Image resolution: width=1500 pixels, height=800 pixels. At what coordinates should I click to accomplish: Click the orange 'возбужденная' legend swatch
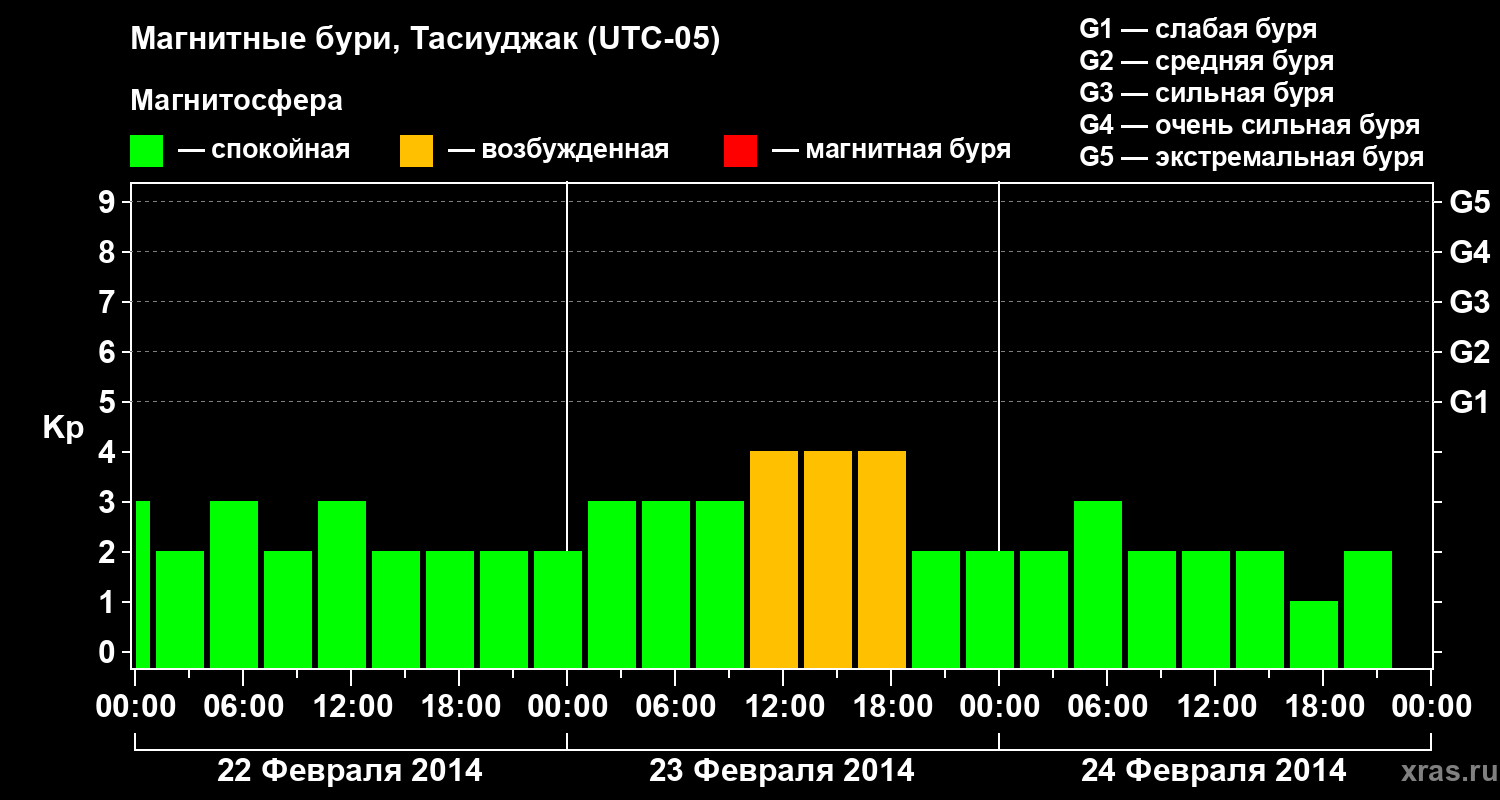(416, 151)
